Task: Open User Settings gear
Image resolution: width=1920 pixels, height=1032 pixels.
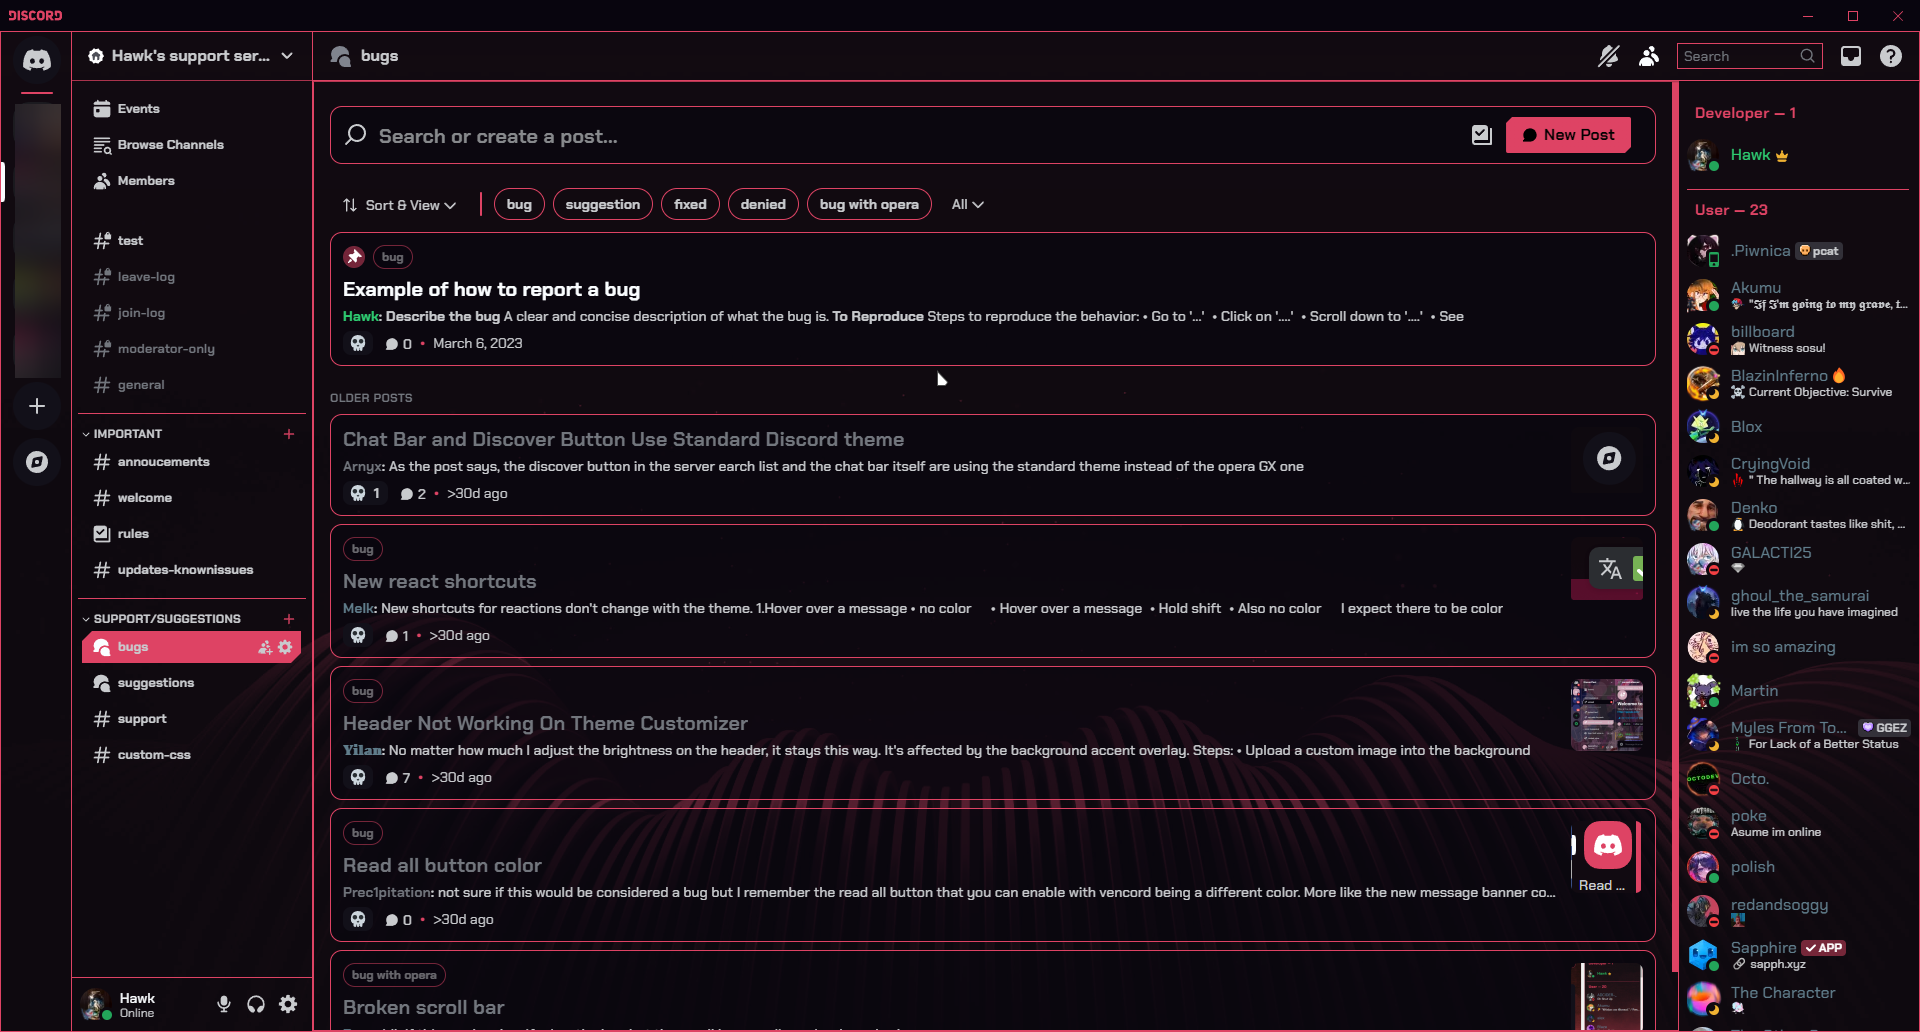Action: 288,1004
